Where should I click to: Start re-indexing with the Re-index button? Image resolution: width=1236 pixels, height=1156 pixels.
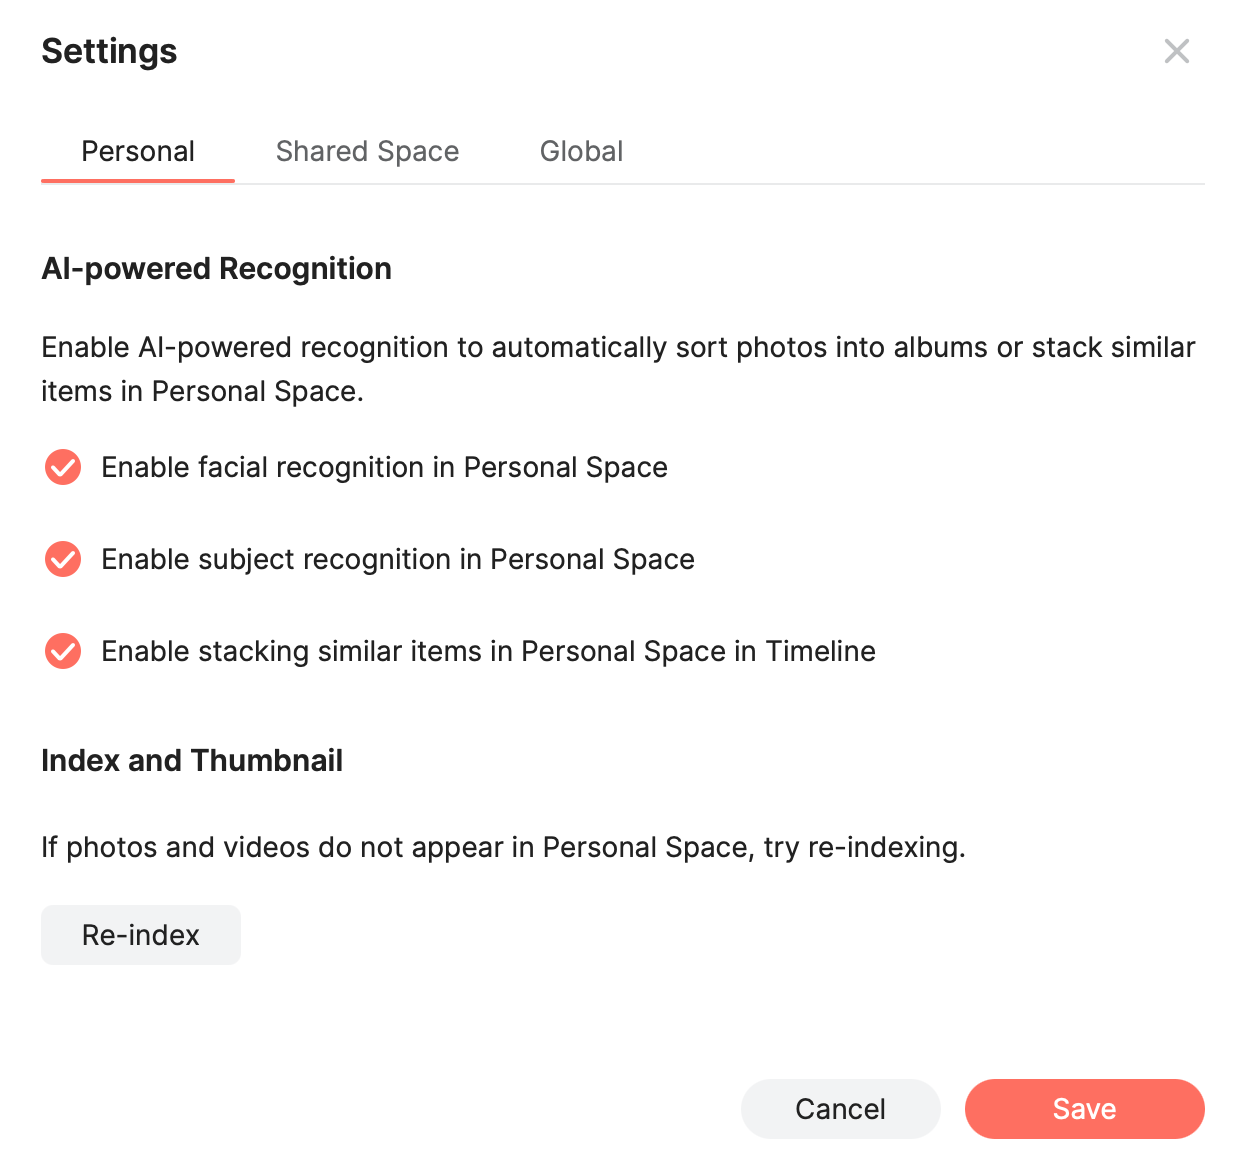coord(141,935)
